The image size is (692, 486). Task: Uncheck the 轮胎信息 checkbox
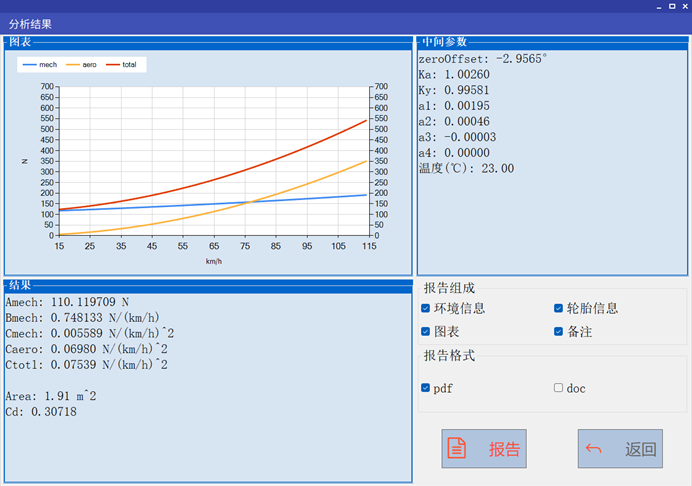(559, 309)
